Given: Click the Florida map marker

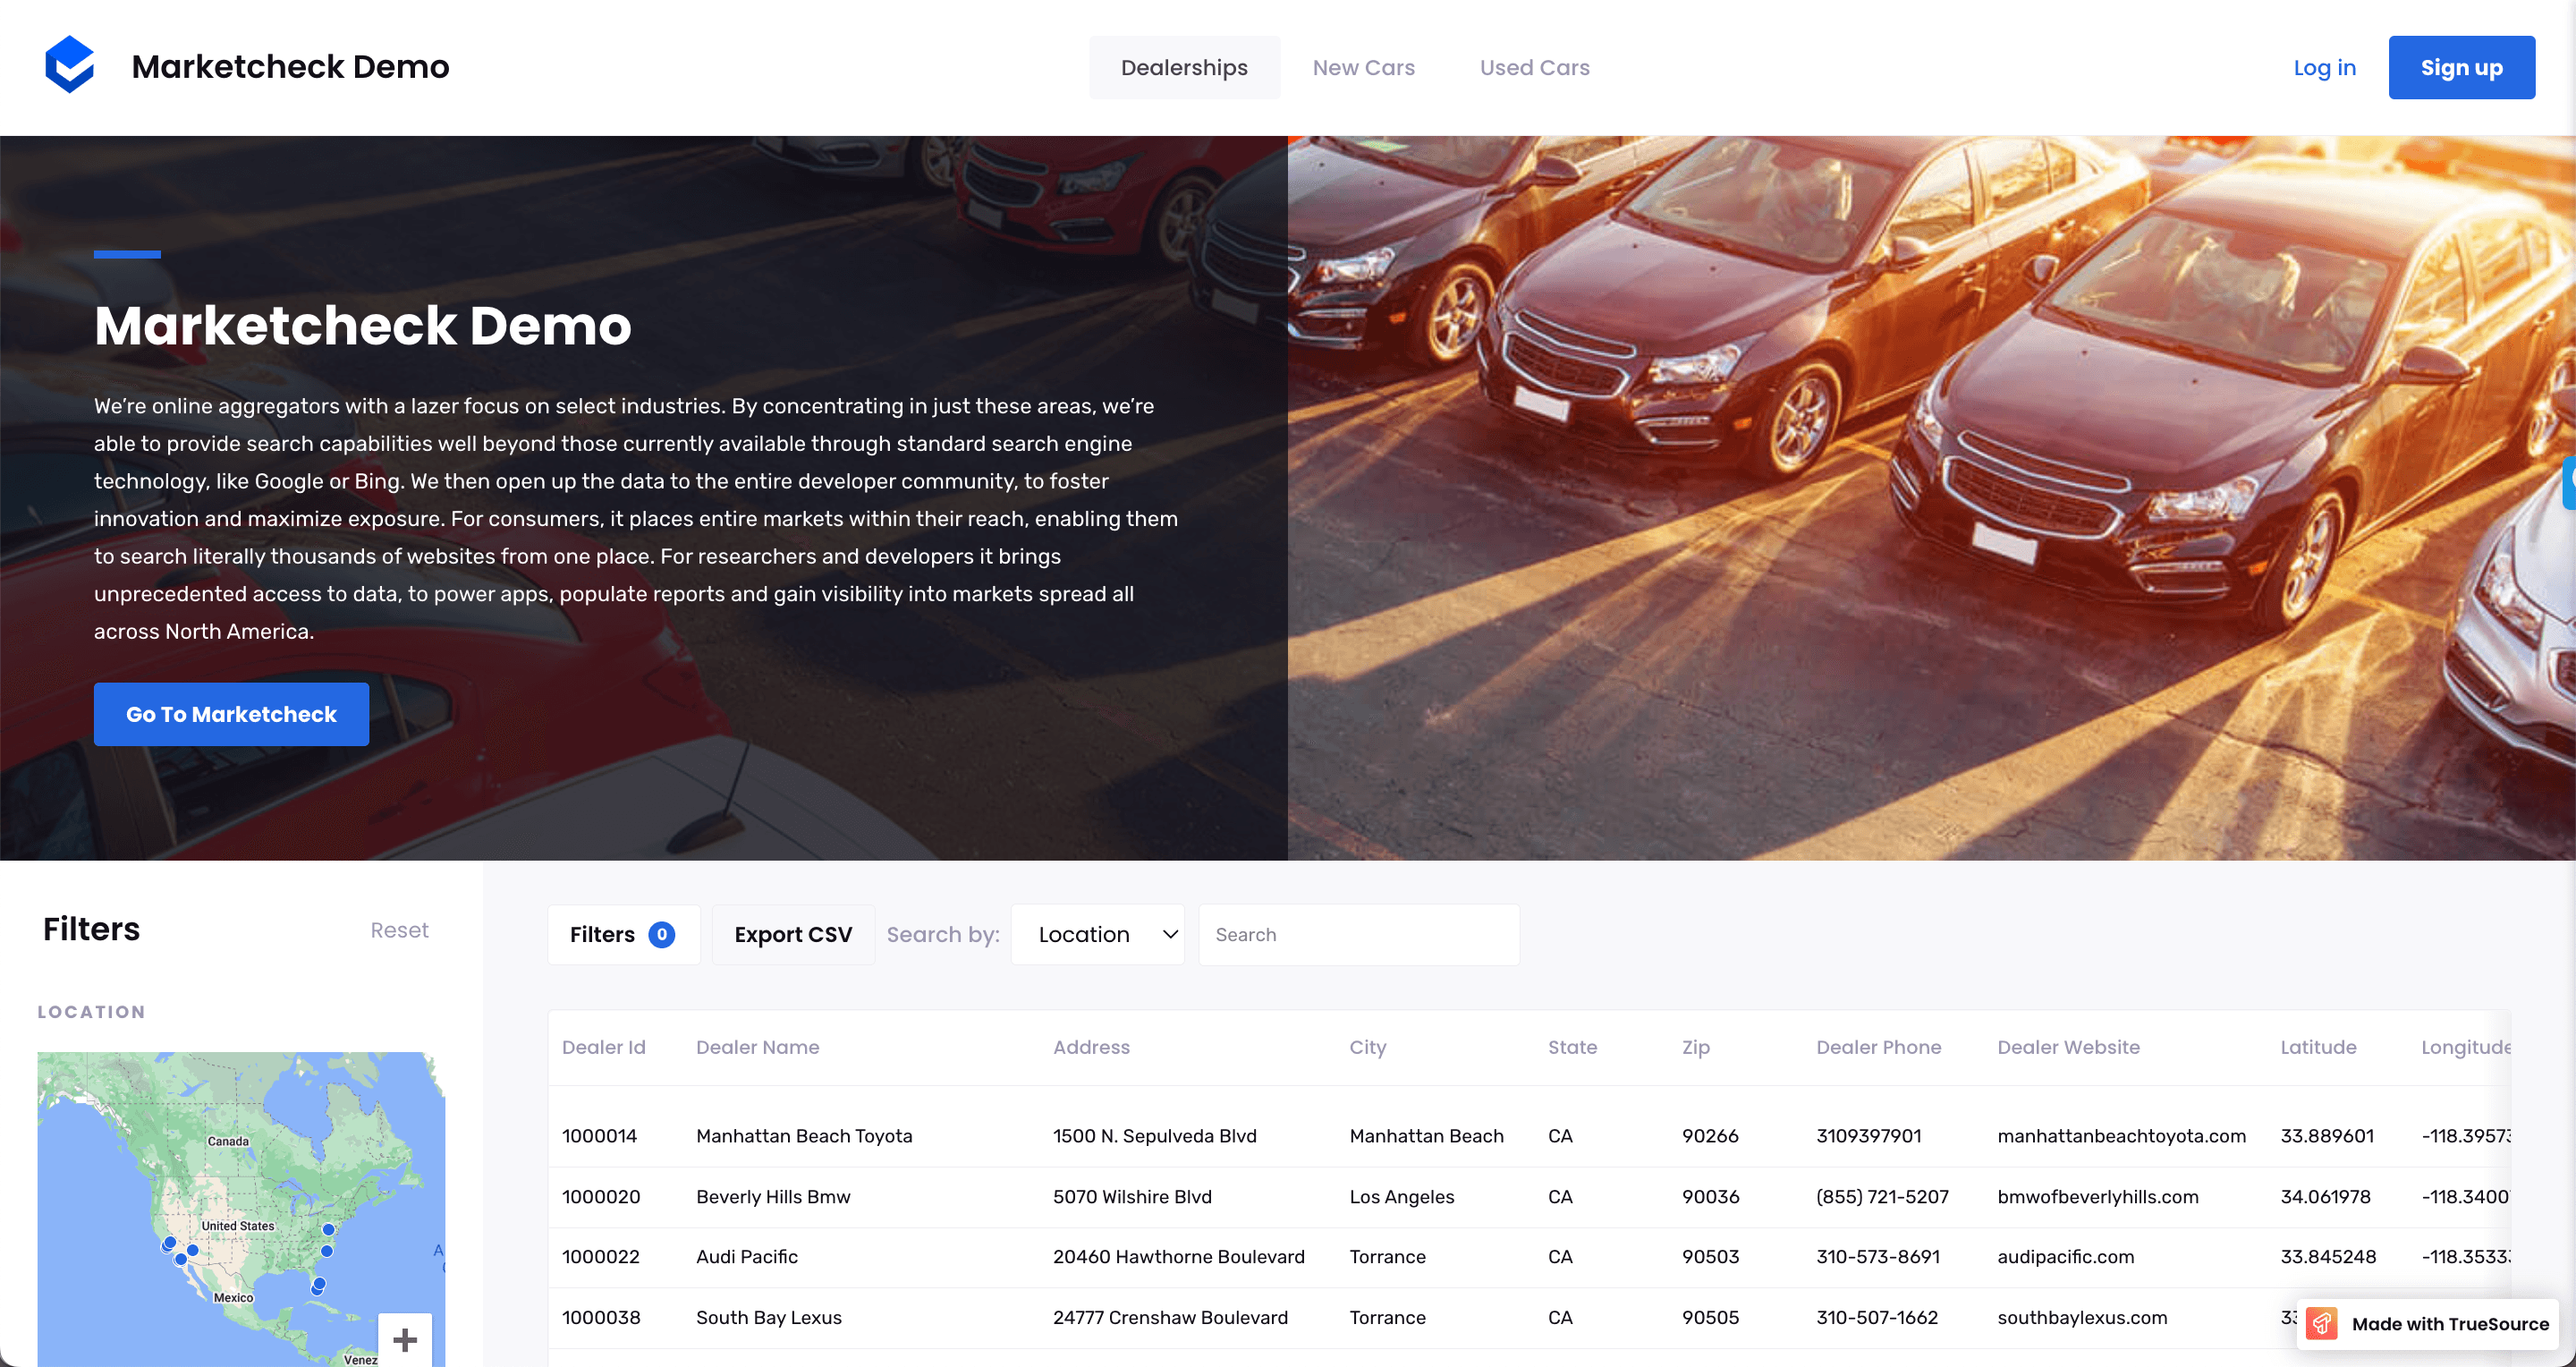Looking at the screenshot, I should 319,1284.
